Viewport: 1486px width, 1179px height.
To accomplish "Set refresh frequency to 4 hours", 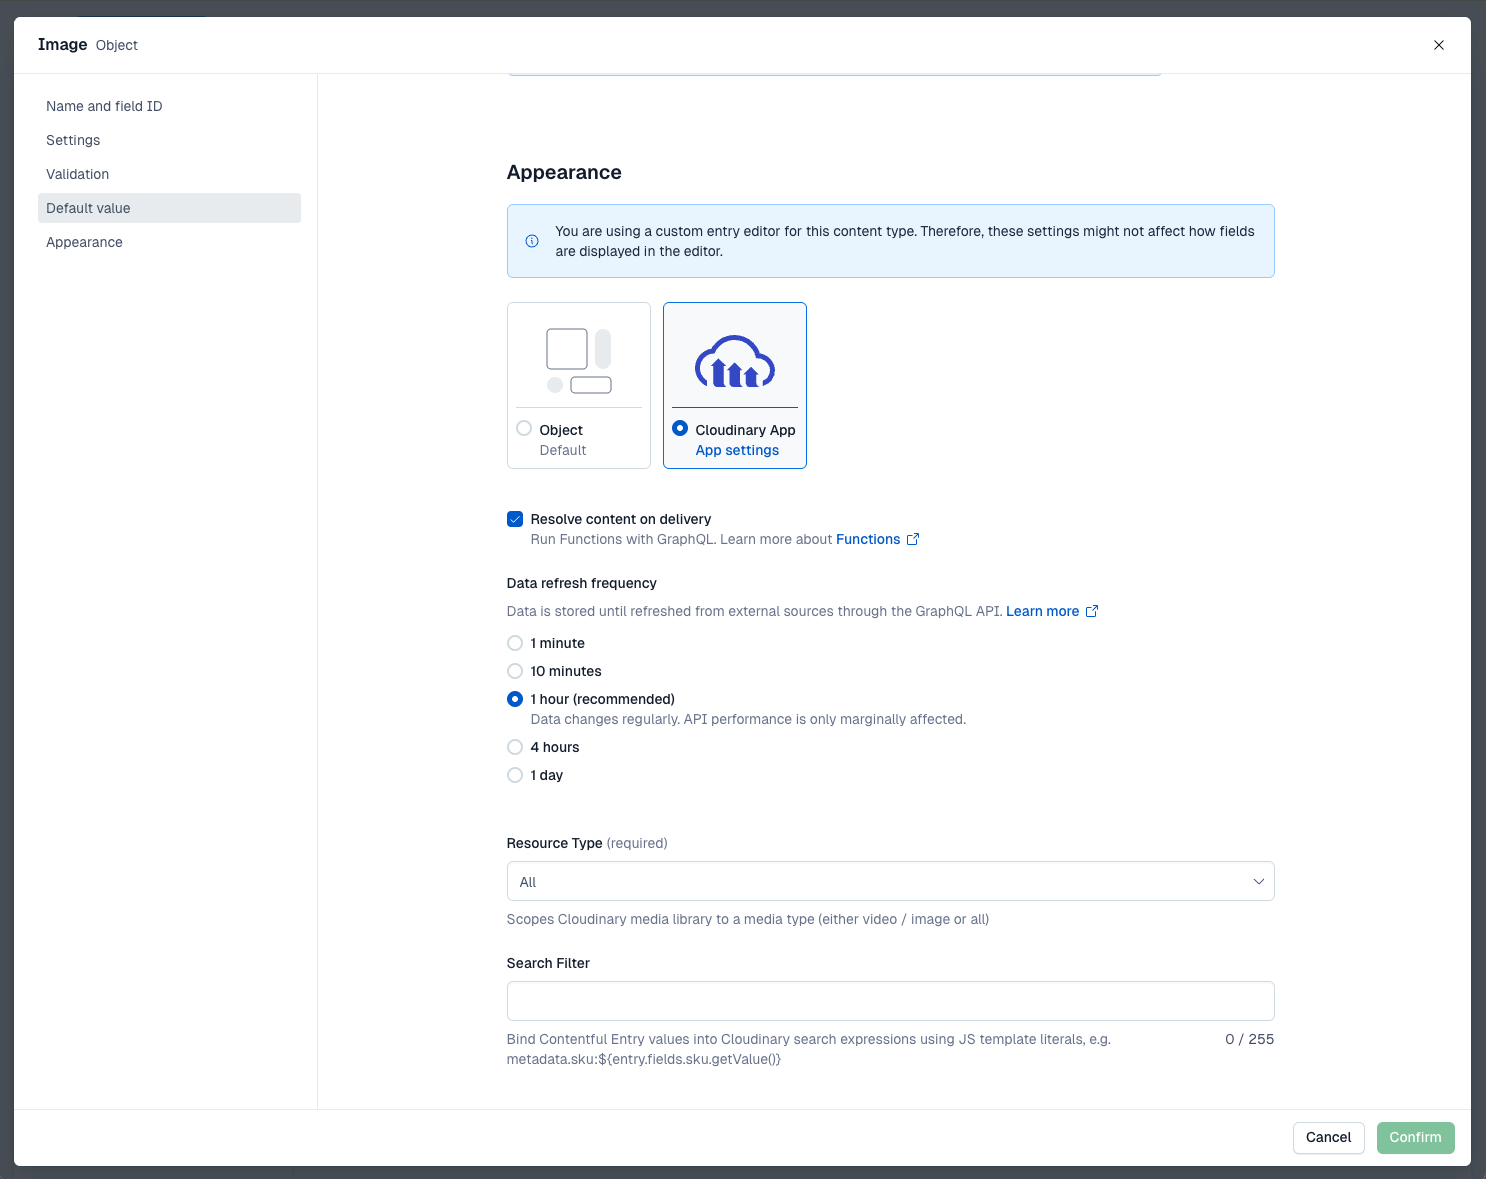I will (515, 747).
